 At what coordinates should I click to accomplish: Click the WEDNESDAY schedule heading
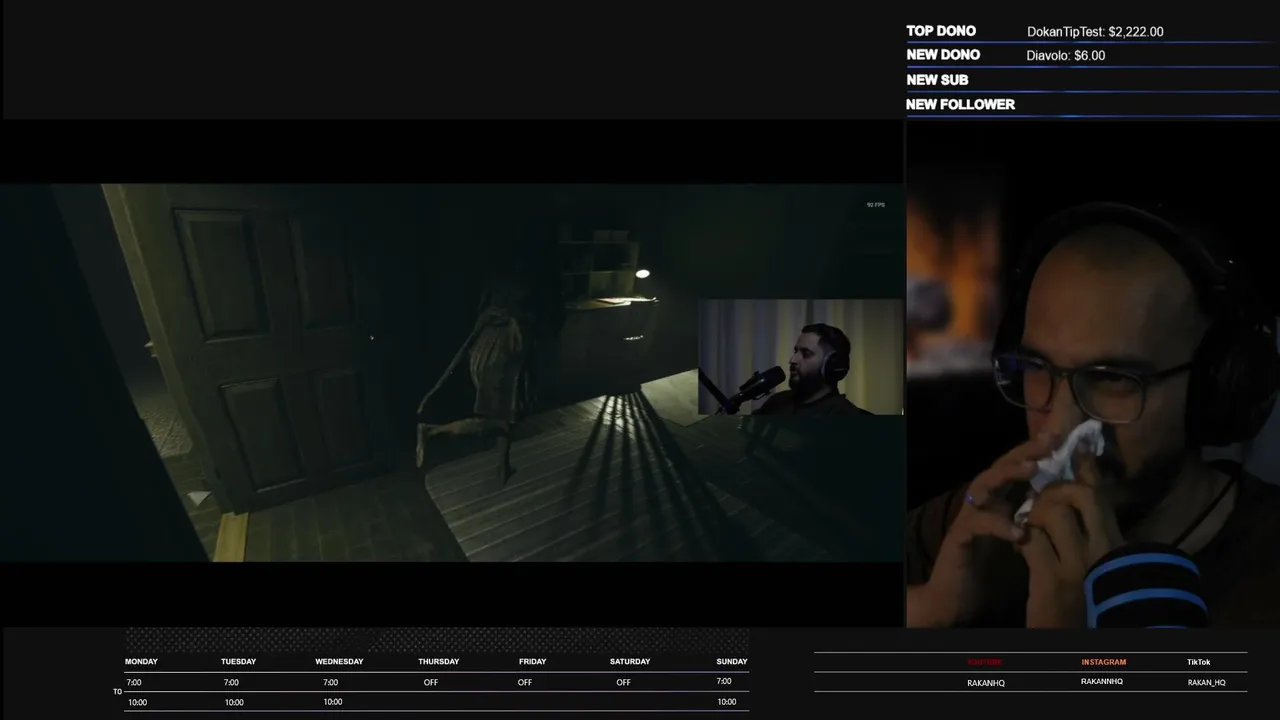coord(339,662)
